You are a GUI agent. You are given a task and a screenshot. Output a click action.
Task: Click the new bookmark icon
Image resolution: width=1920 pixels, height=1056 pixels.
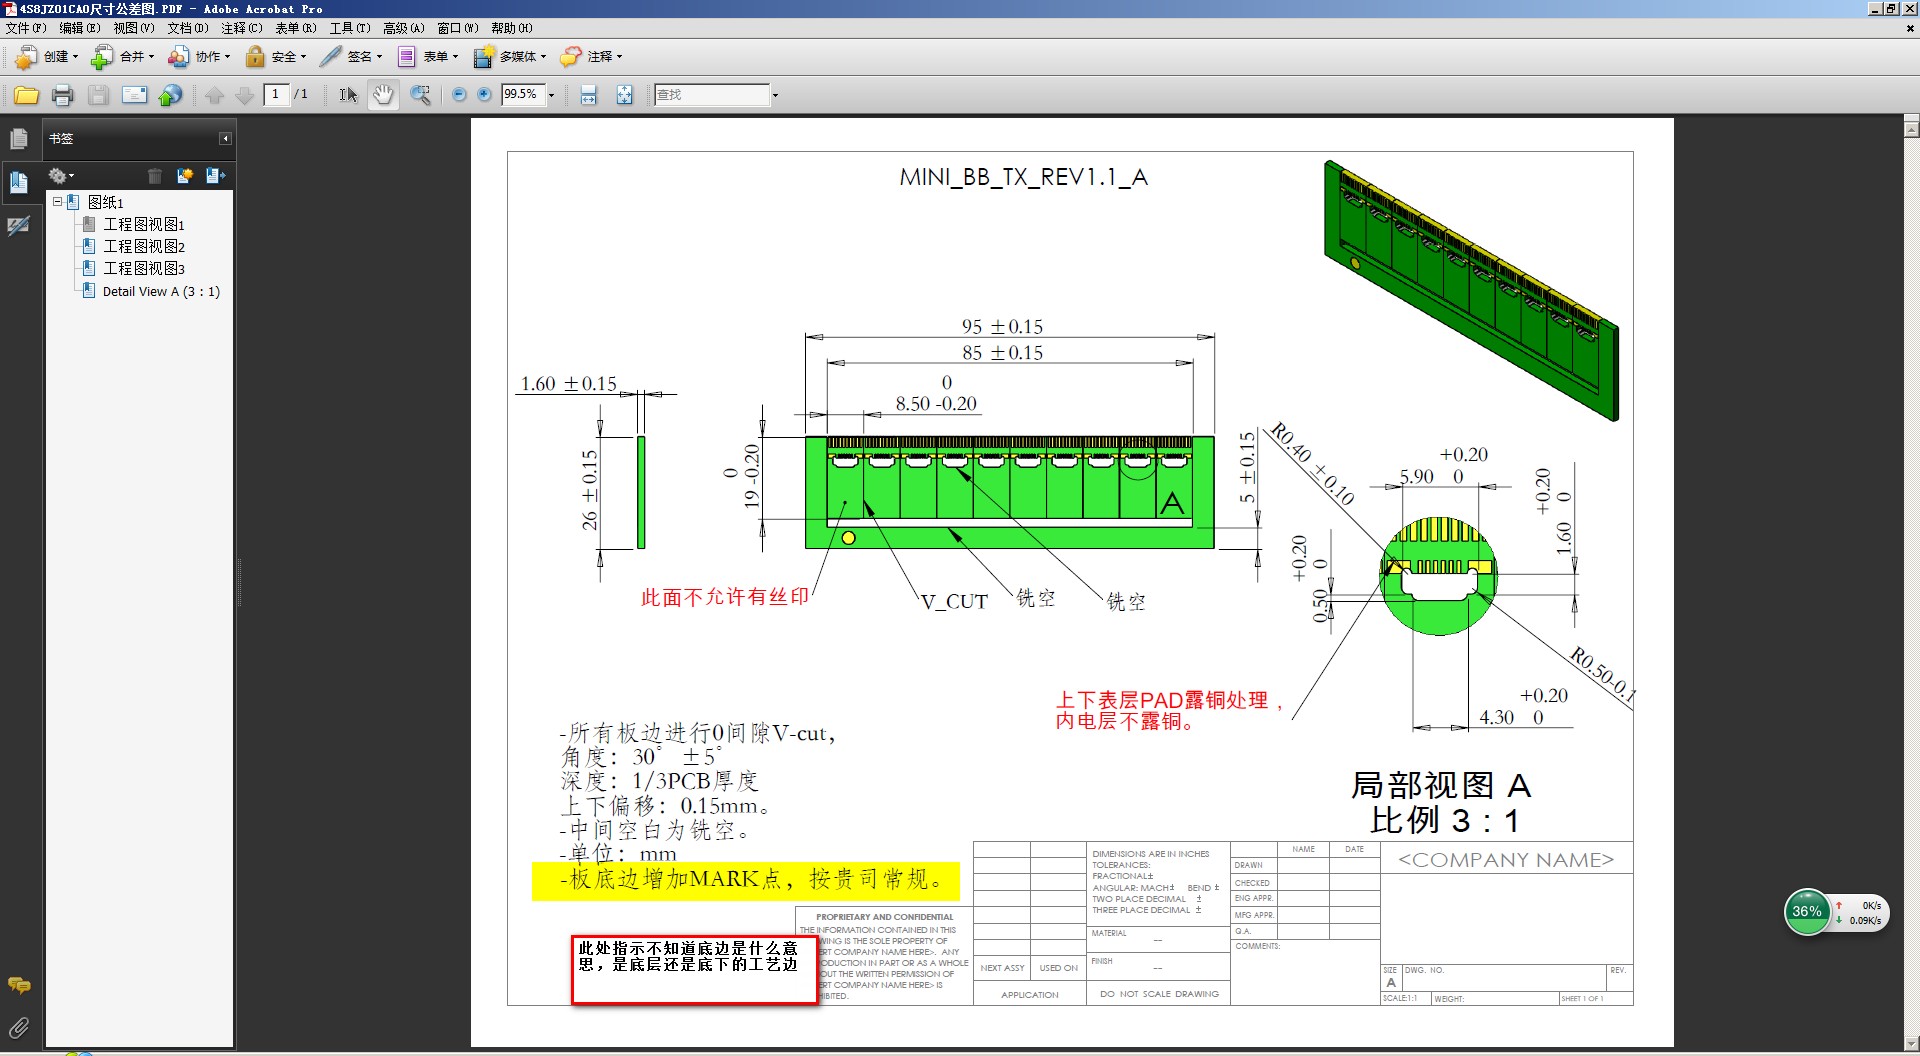pyautogui.click(x=185, y=176)
